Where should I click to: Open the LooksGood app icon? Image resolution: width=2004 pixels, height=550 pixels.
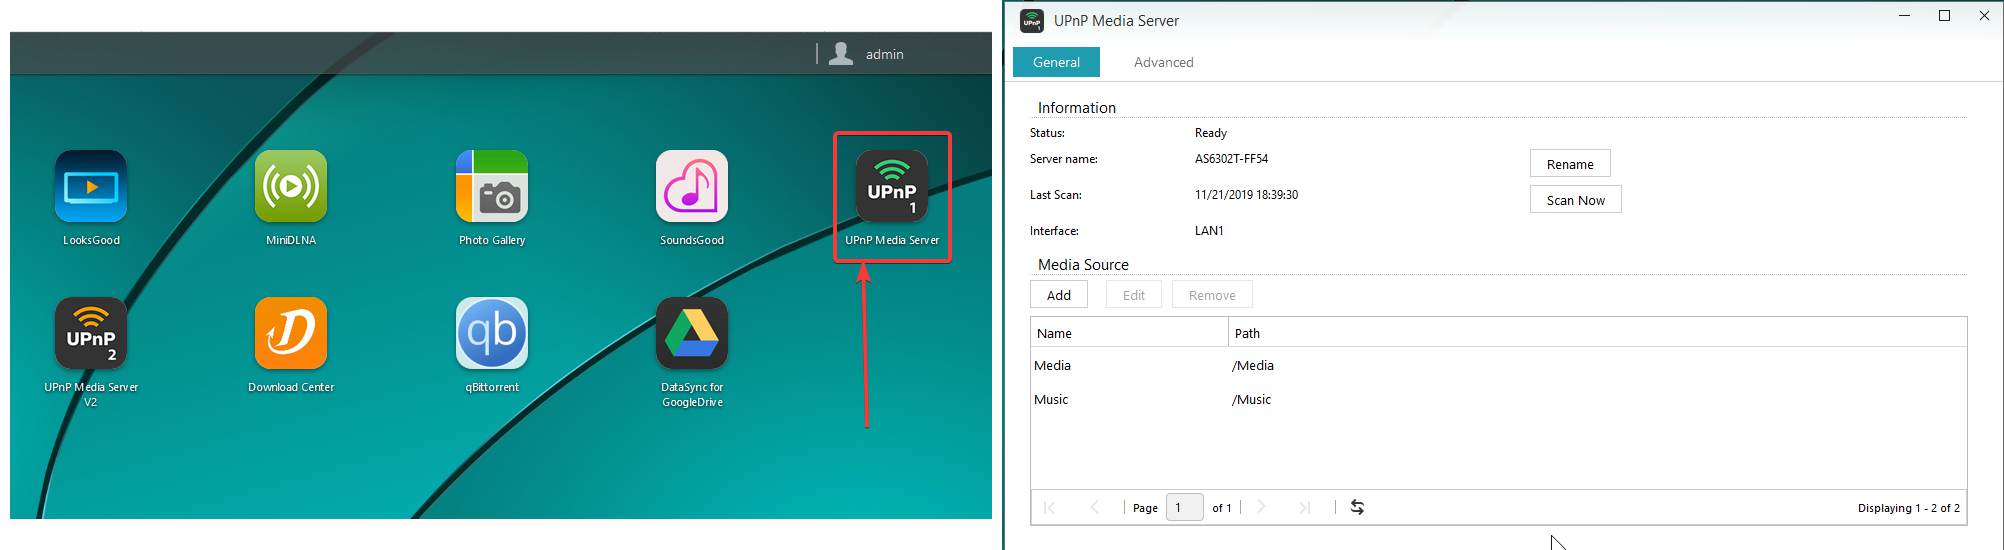(x=91, y=187)
